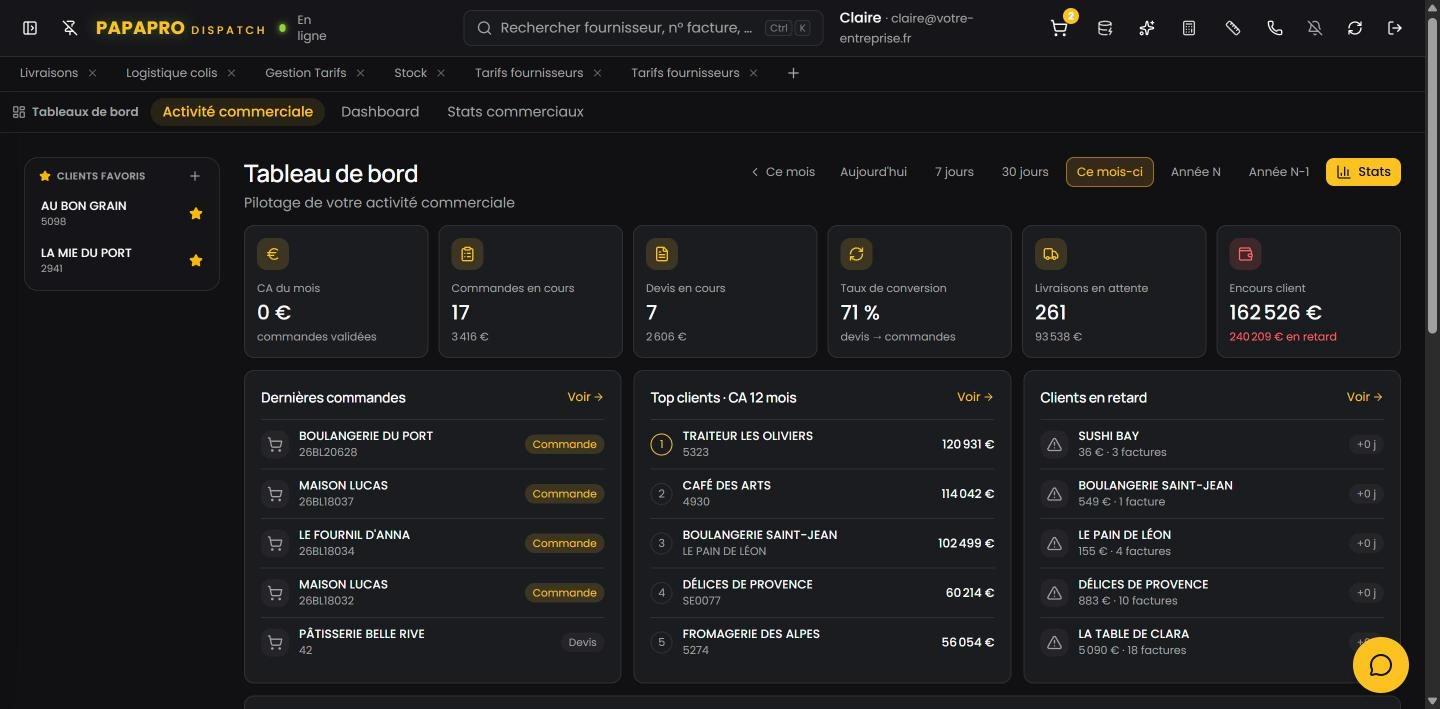The height and width of the screenshot is (709, 1440).
Task: Open CAFÉ DES ARTS top client row
Action: 822,493
